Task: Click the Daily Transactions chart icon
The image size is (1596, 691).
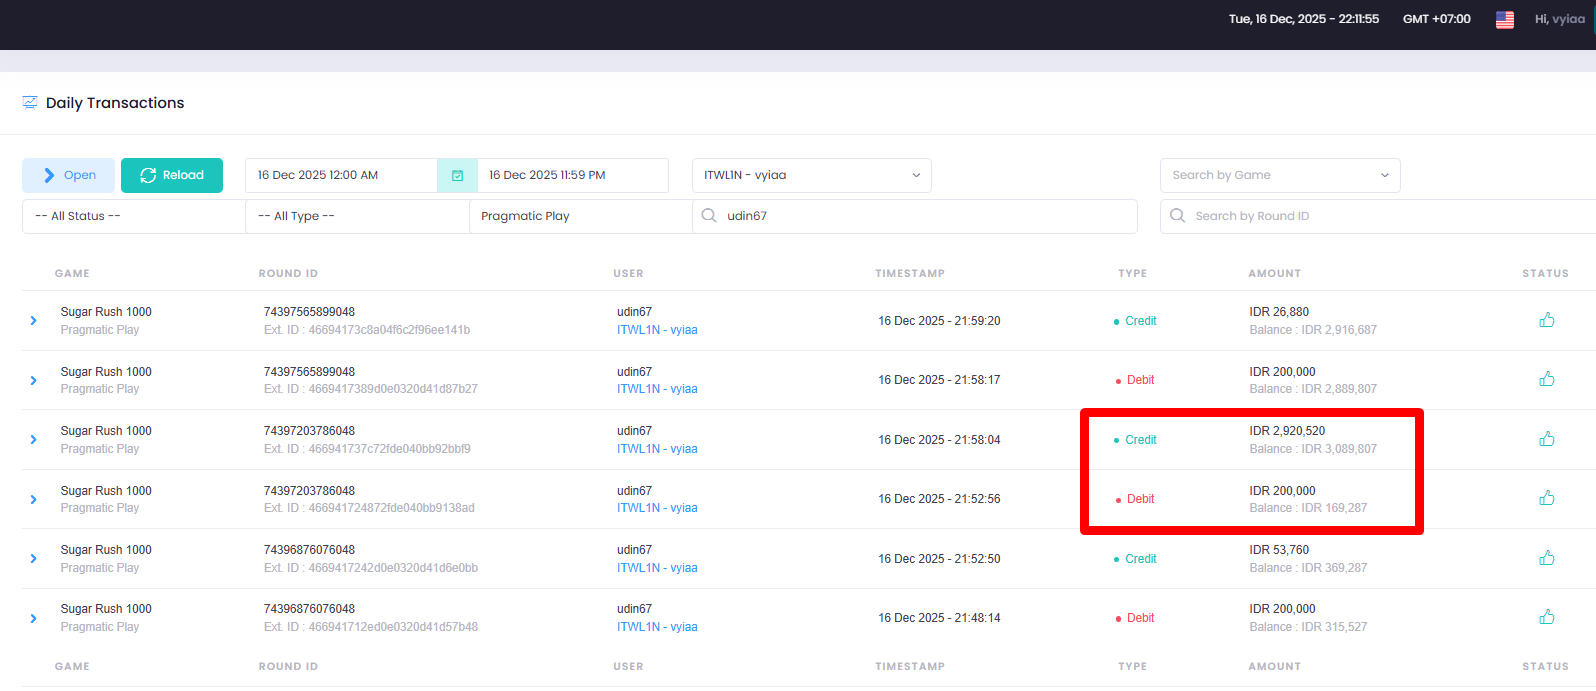Action: tap(30, 102)
